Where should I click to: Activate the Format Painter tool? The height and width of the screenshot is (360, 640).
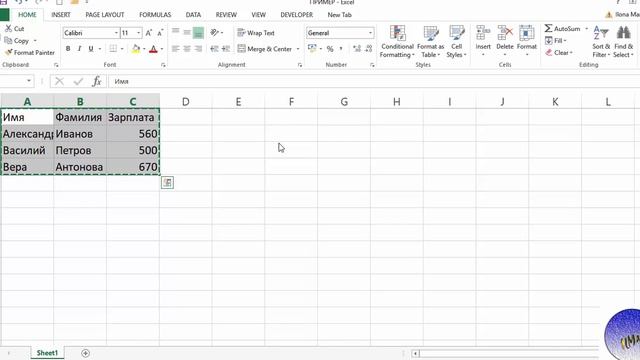[x=30, y=53]
